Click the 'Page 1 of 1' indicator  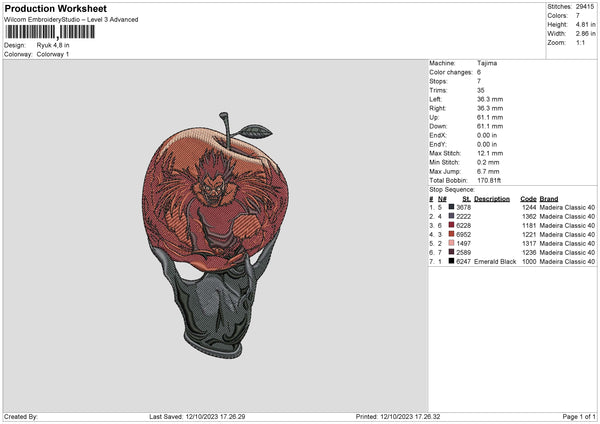point(579,416)
